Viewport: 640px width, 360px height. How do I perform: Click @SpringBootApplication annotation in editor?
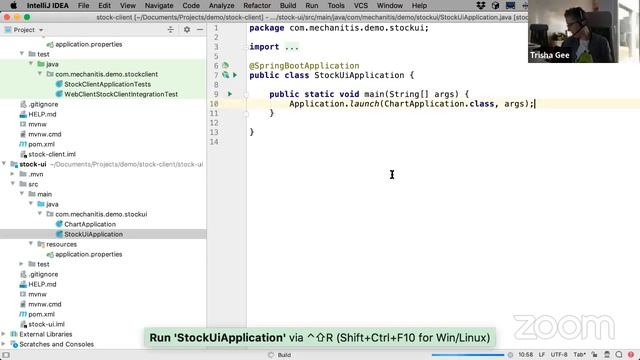tap(304, 66)
